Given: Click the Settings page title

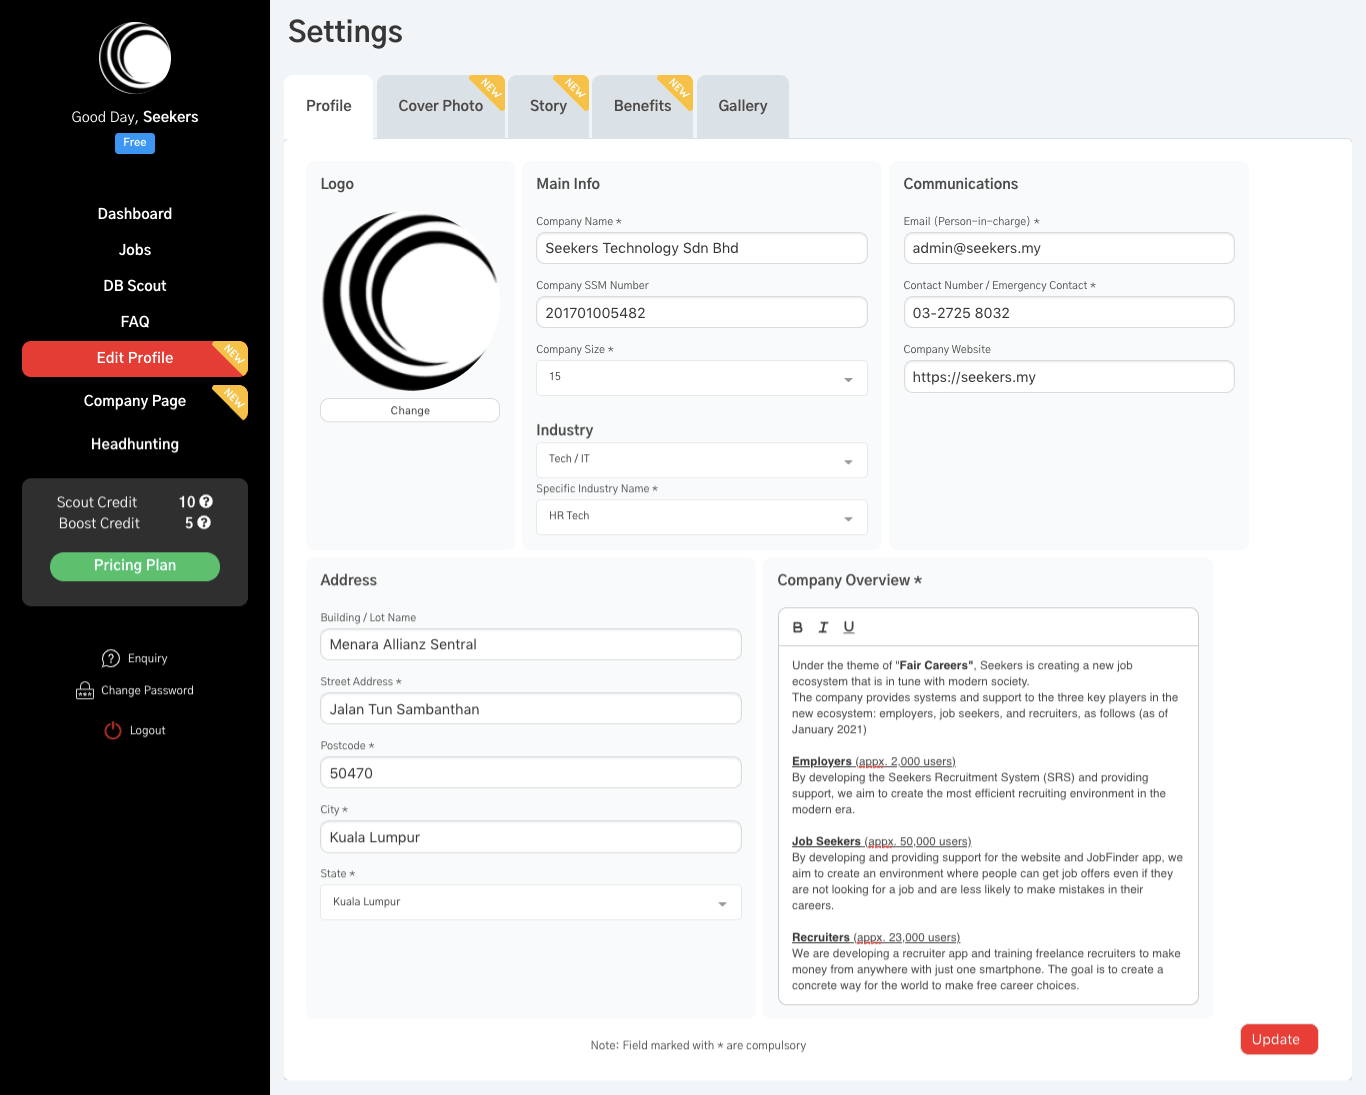Looking at the screenshot, I should click(345, 32).
